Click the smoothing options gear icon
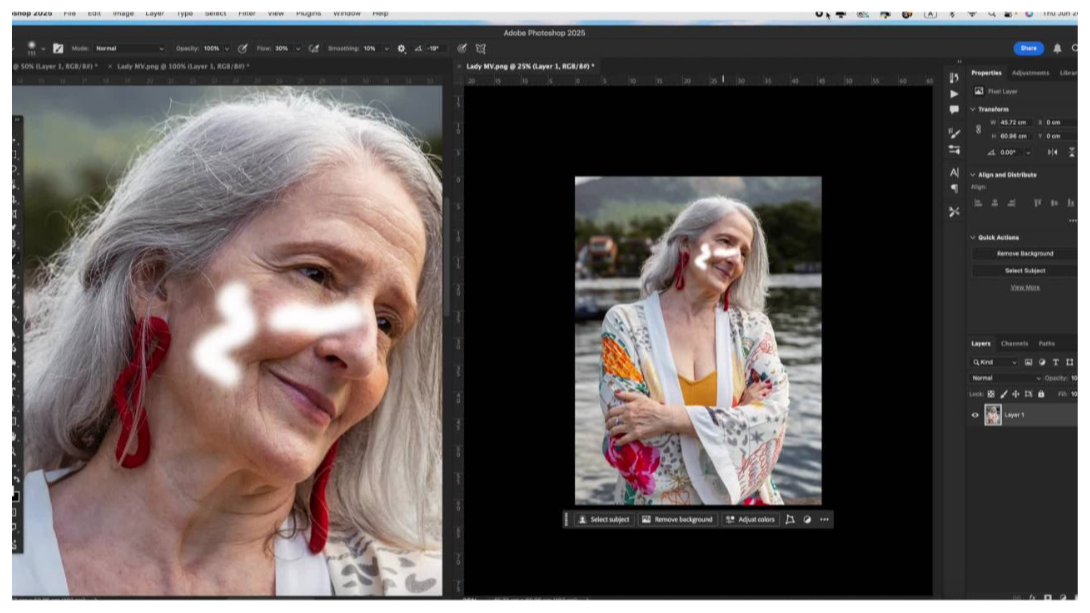 click(x=401, y=48)
